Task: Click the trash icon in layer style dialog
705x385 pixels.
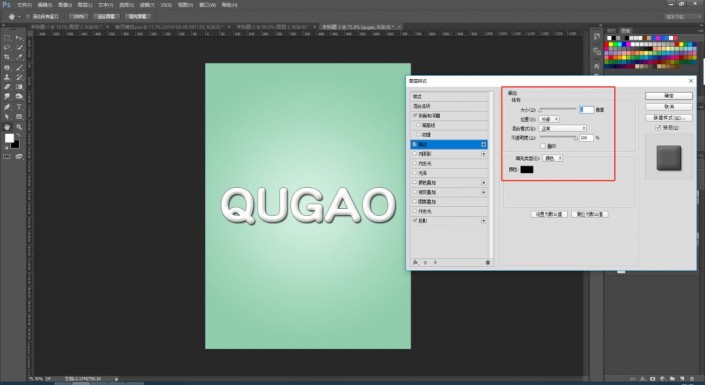Action: click(x=488, y=262)
